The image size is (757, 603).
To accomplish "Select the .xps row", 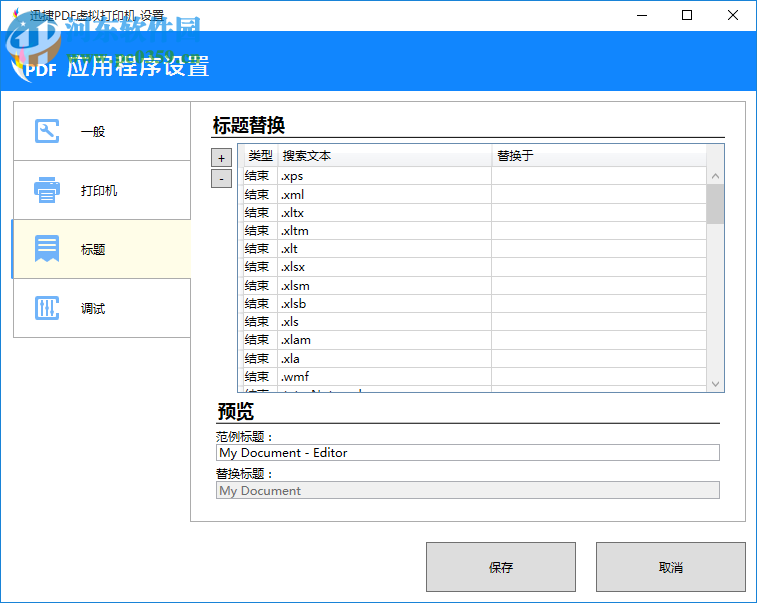I will coord(475,176).
